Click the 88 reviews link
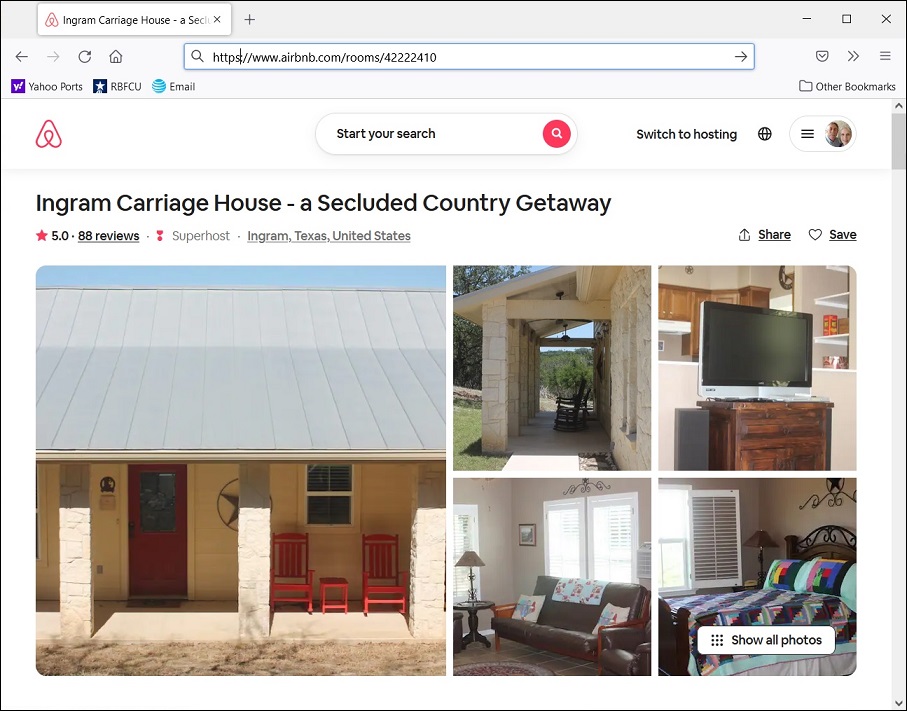907x711 pixels. [x=108, y=236]
